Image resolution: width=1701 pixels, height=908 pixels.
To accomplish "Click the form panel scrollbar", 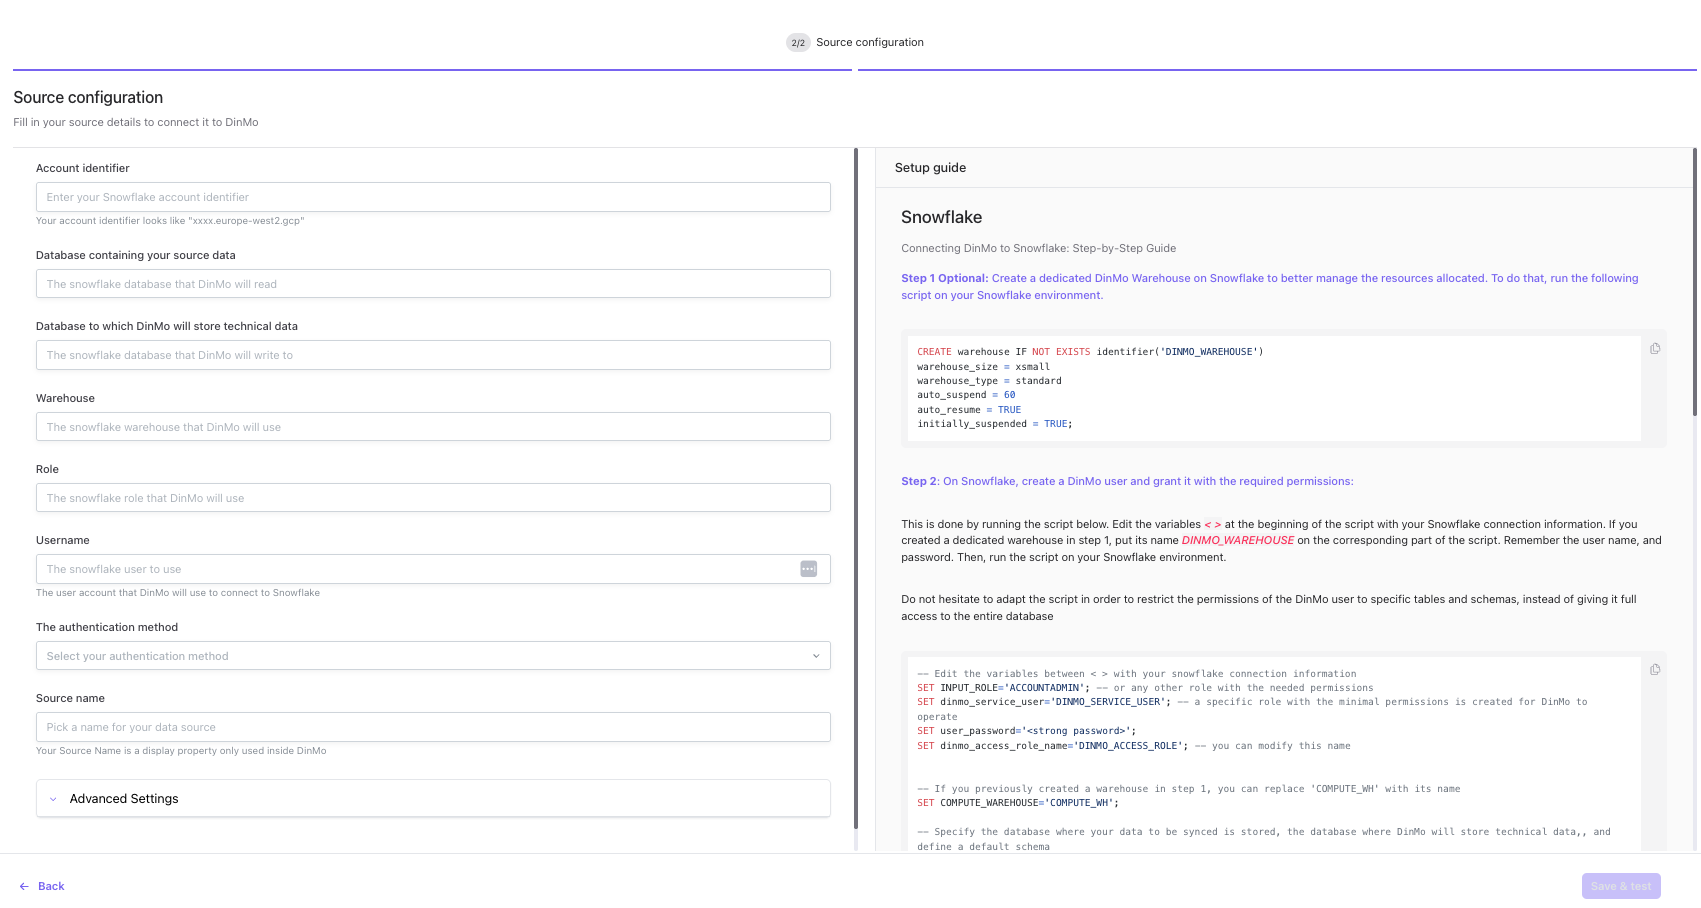I will pyautogui.click(x=856, y=488).
